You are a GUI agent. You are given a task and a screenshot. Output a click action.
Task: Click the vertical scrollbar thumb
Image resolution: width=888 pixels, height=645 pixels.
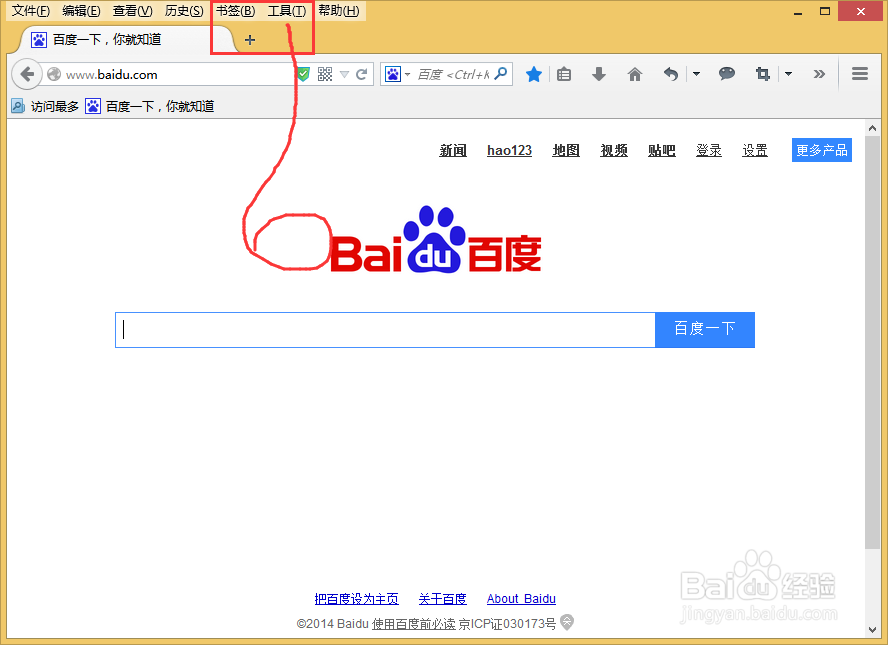[x=872, y=343]
